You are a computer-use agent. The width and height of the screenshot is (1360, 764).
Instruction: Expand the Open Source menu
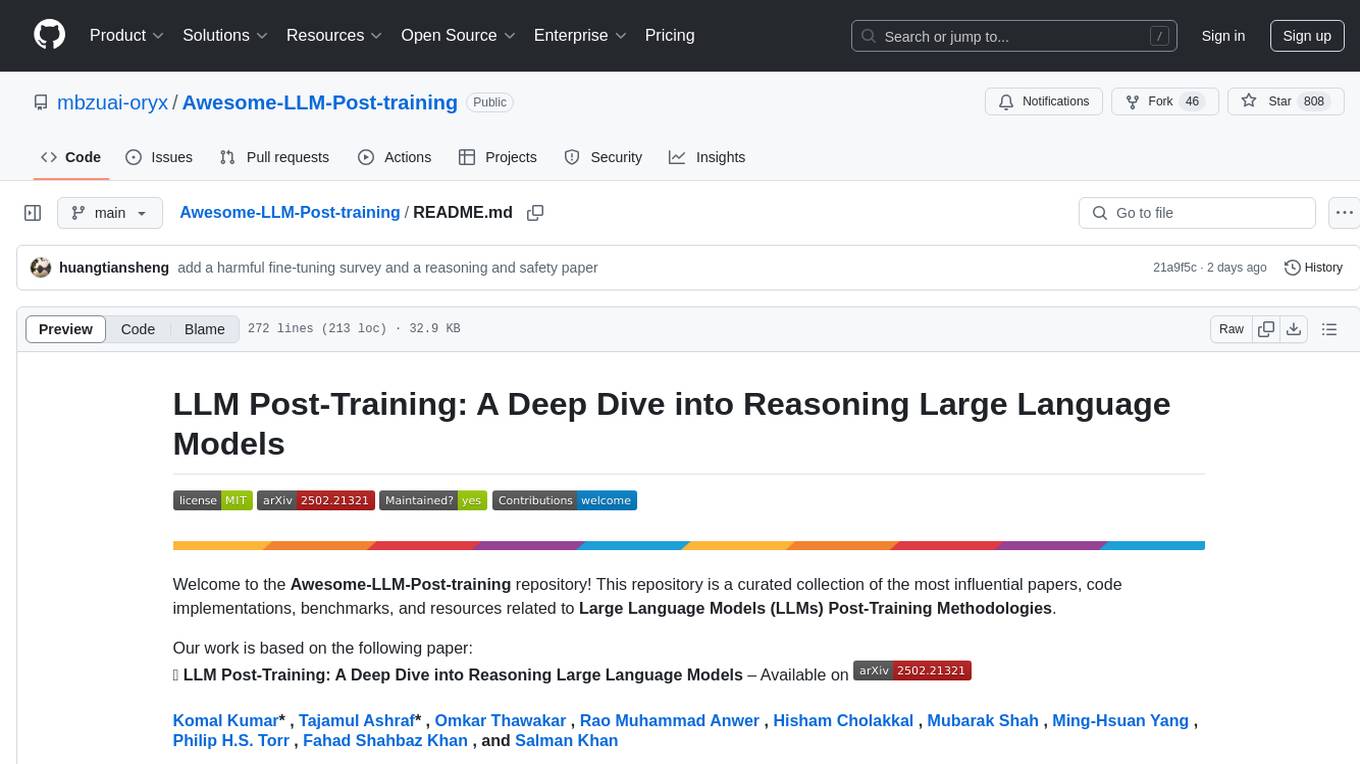pyautogui.click(x=458, y=35)
